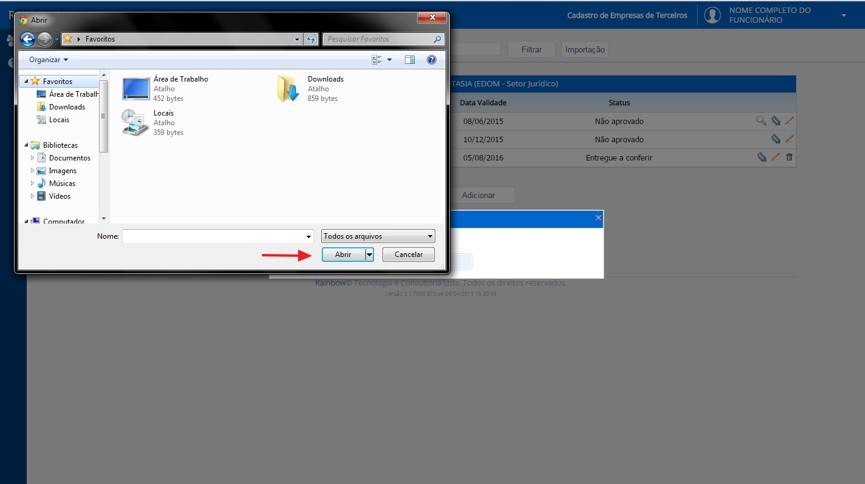This screenshot has width=865, height=484.
Task: Click the back arrow navigation button
Action: click(x=27, y=39)
